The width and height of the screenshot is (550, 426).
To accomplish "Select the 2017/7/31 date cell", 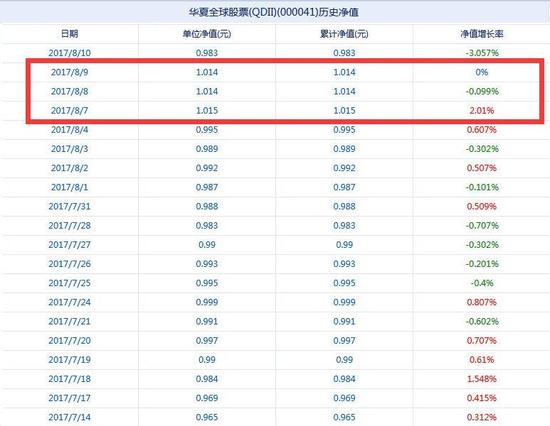I will point(69,206).
